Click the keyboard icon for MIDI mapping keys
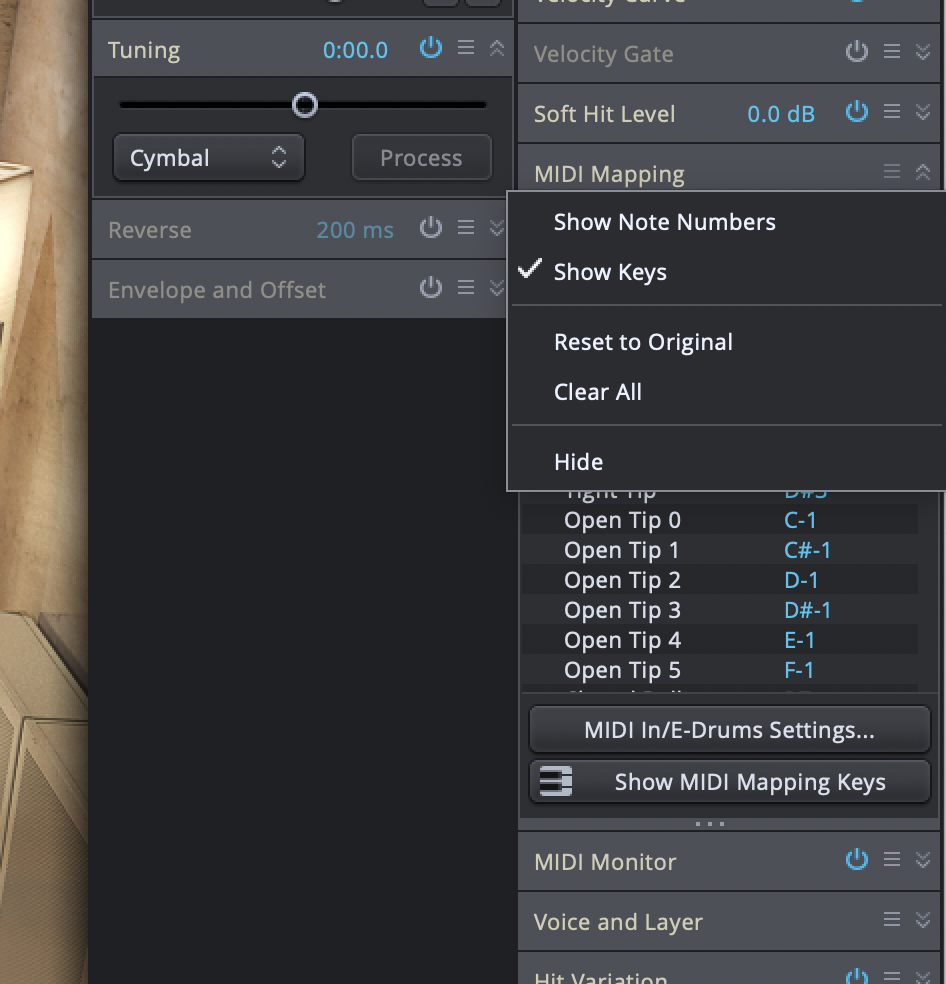946x984 pixels. pos(555,782)
